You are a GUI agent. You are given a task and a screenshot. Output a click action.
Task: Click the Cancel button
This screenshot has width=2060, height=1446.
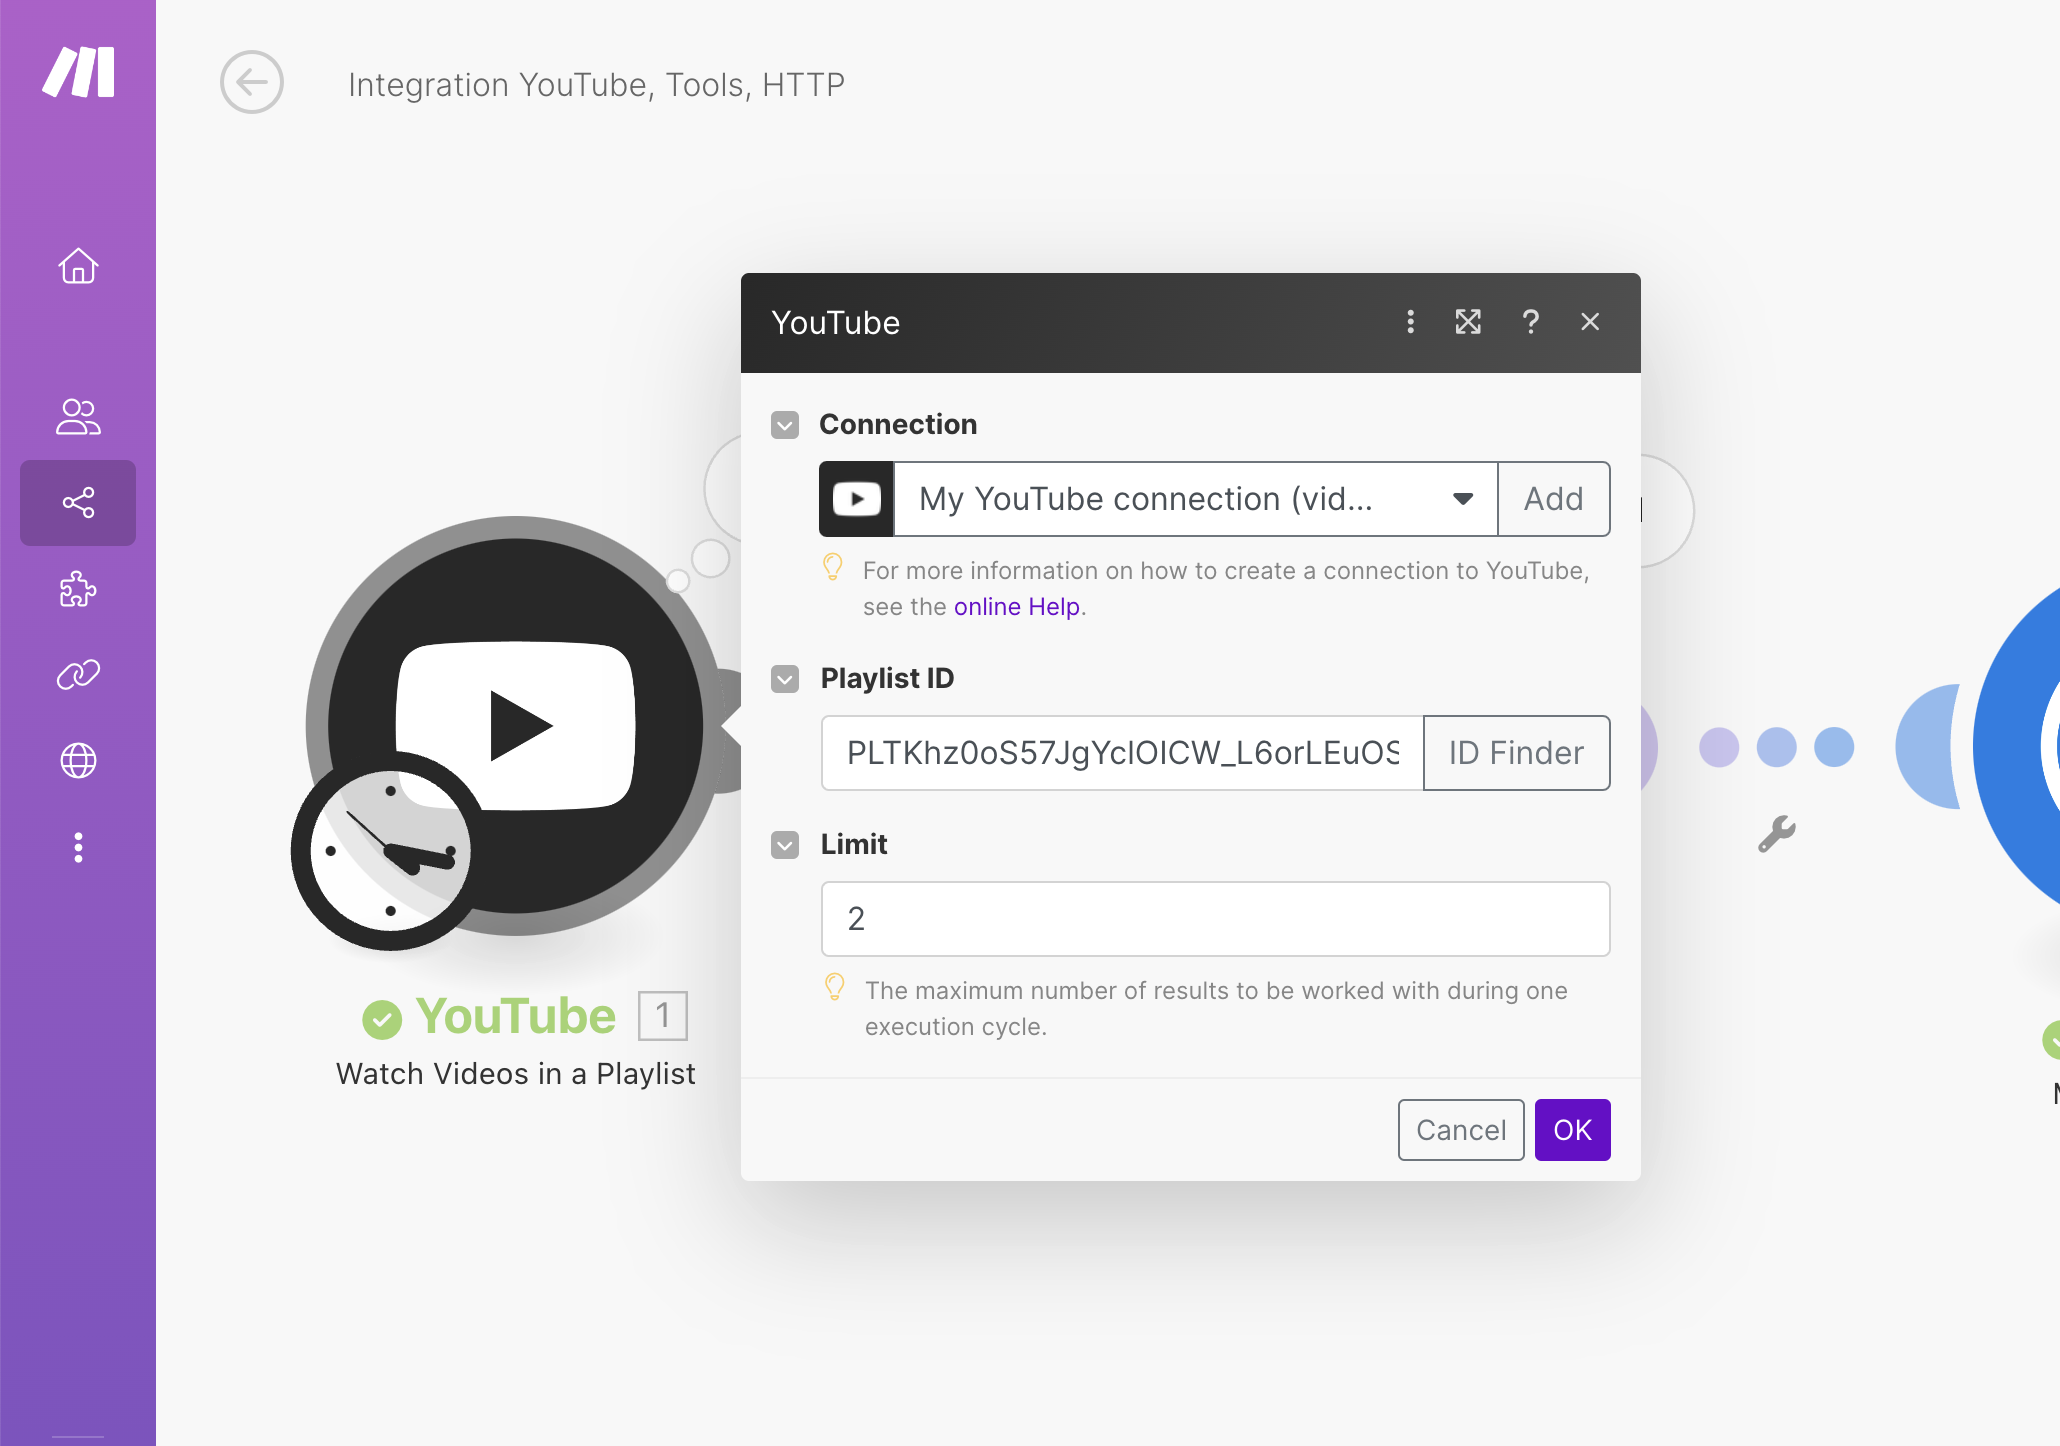[x=1461, y=1130]
